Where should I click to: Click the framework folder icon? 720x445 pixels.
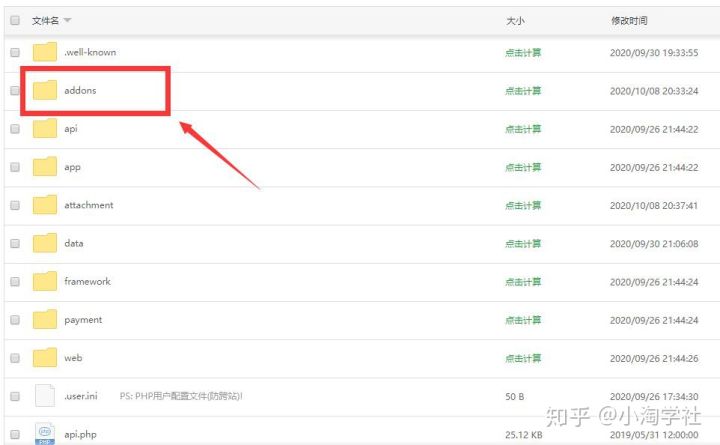[x=45, y=281]
